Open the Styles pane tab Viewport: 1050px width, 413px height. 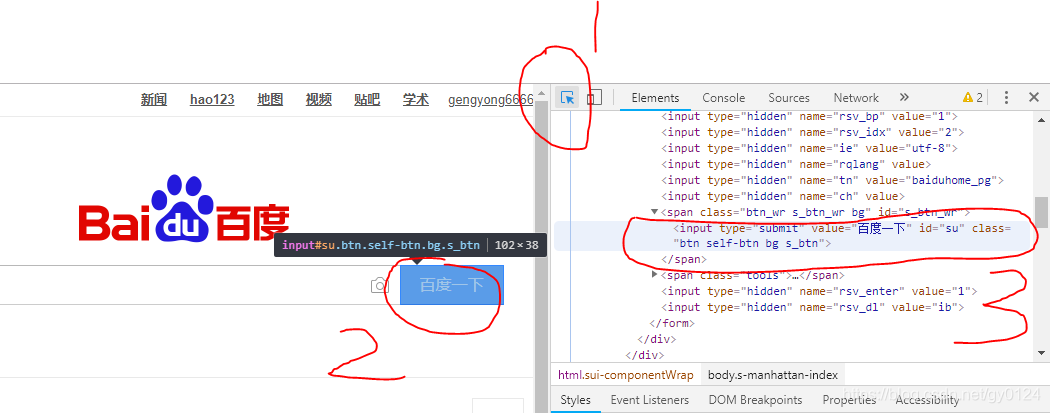click(x=575, y=400)
